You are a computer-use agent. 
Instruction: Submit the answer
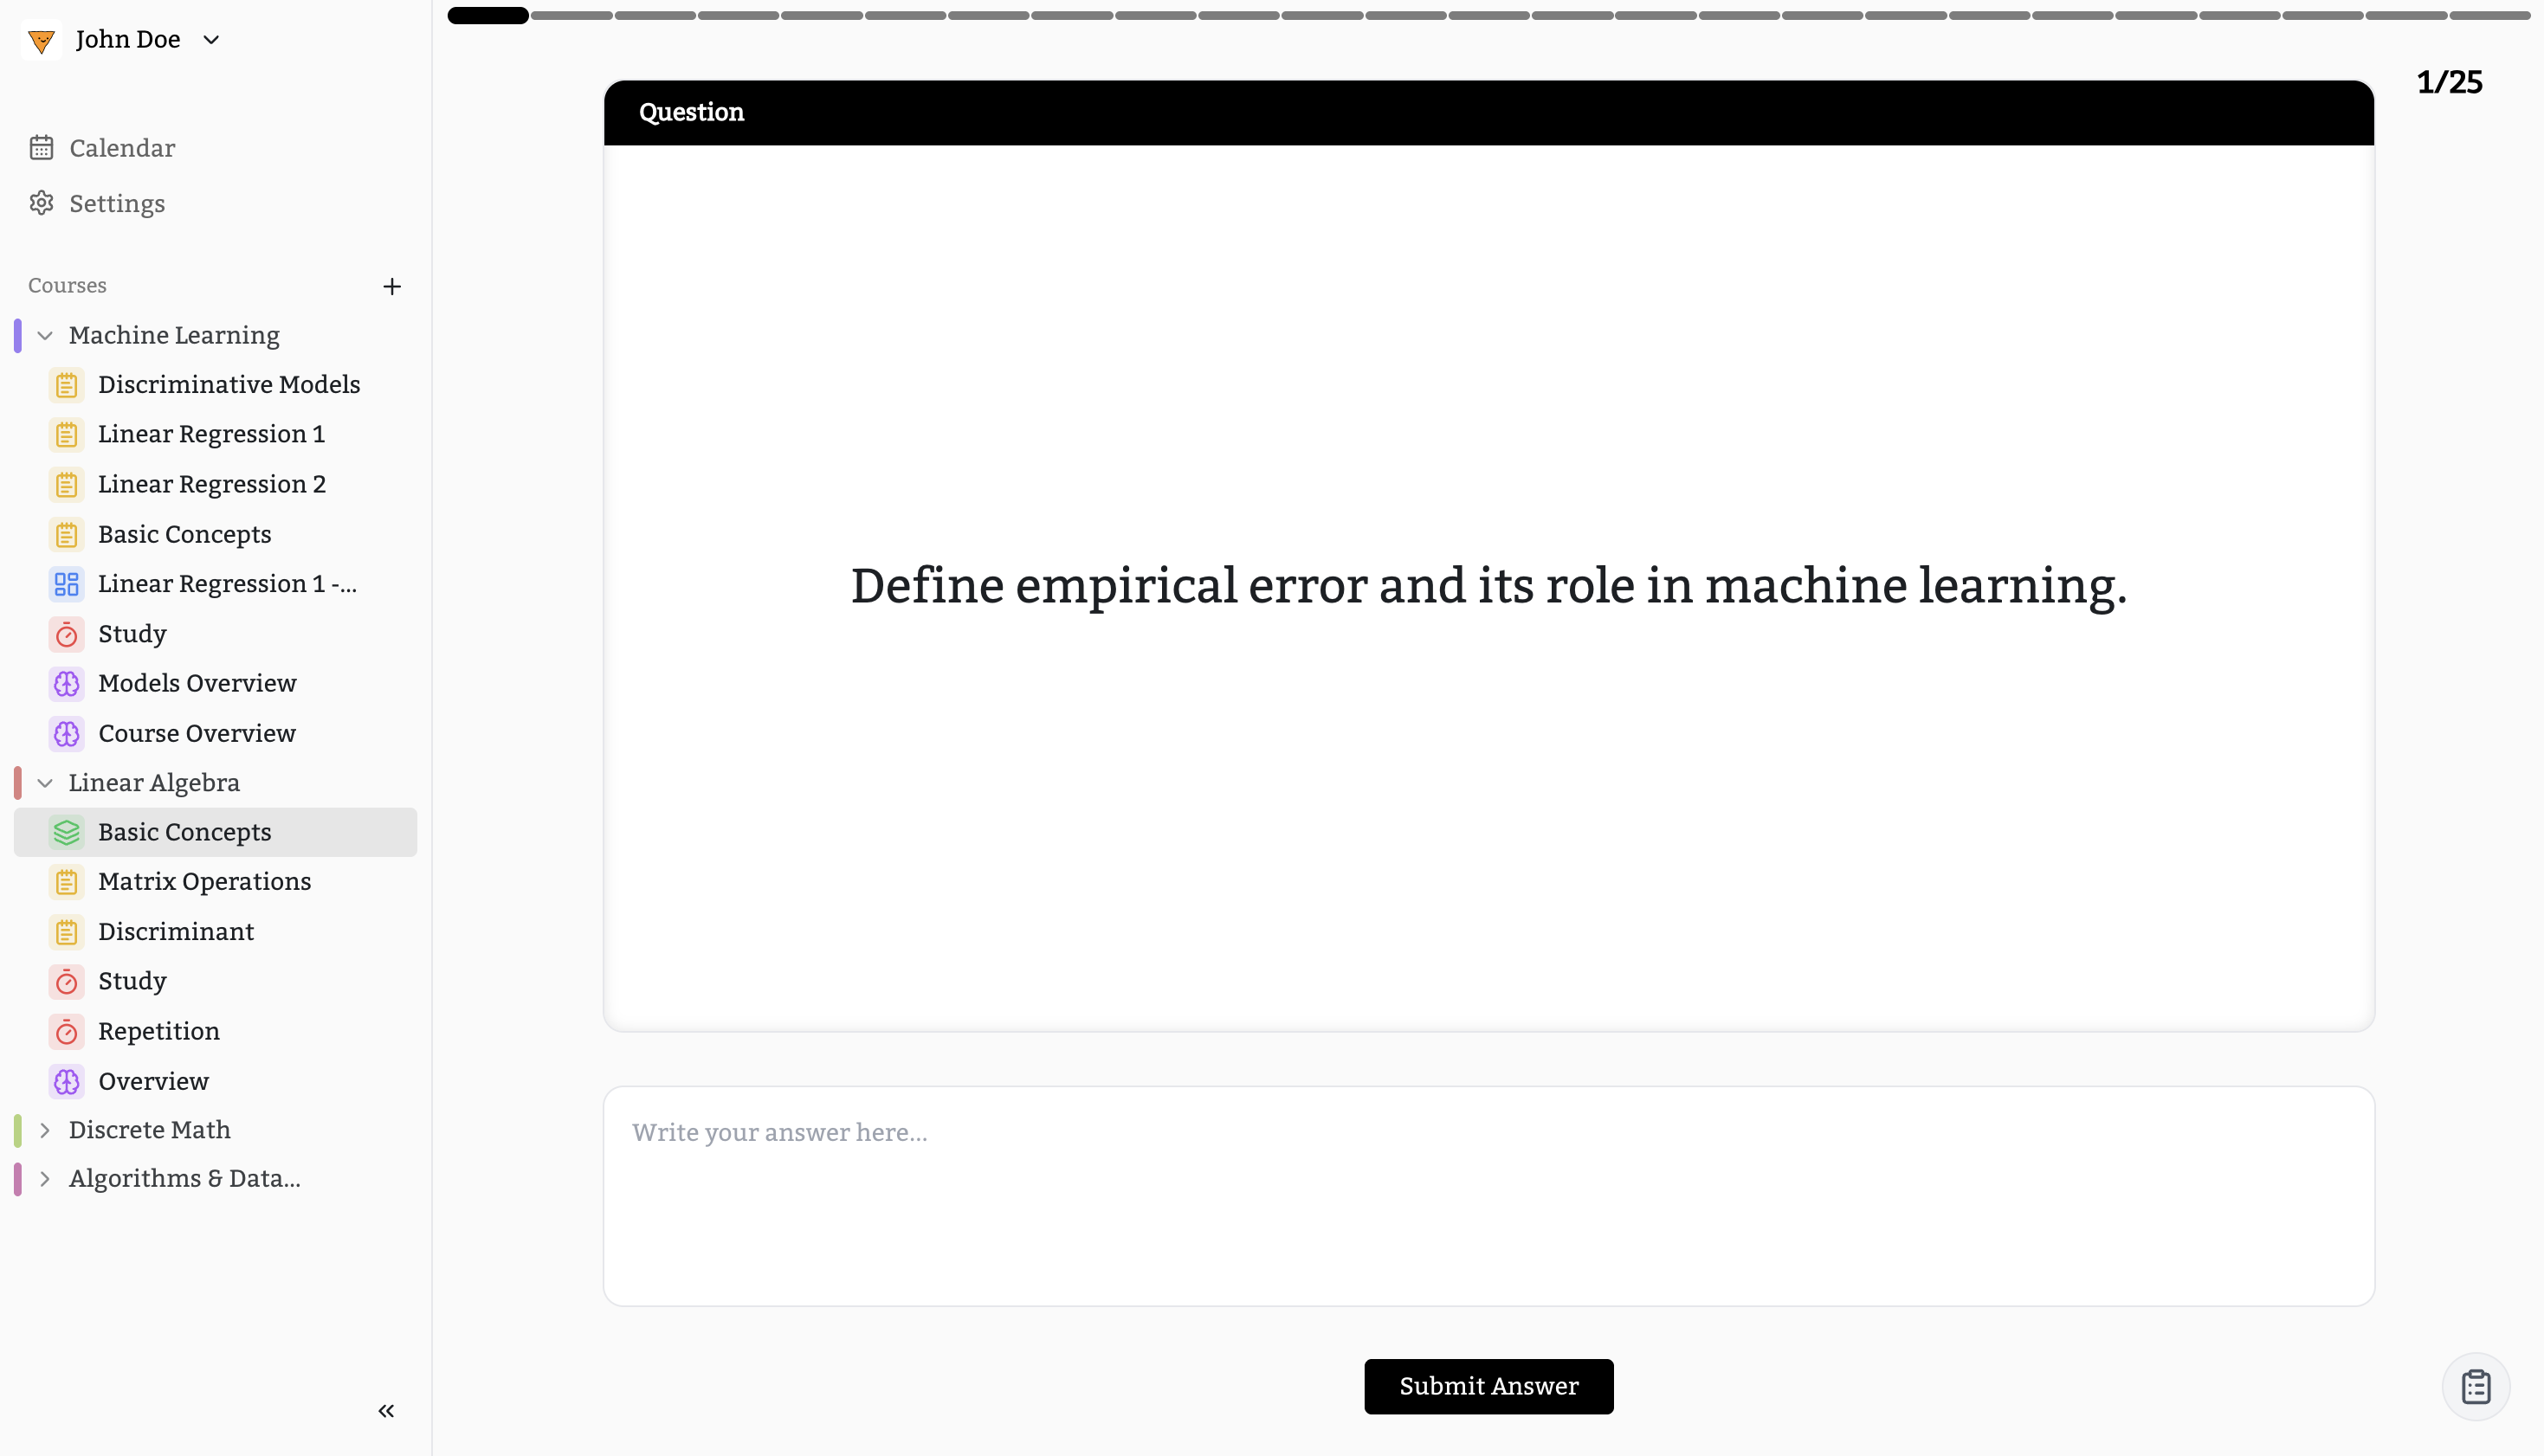(x=1488, y=1386)
